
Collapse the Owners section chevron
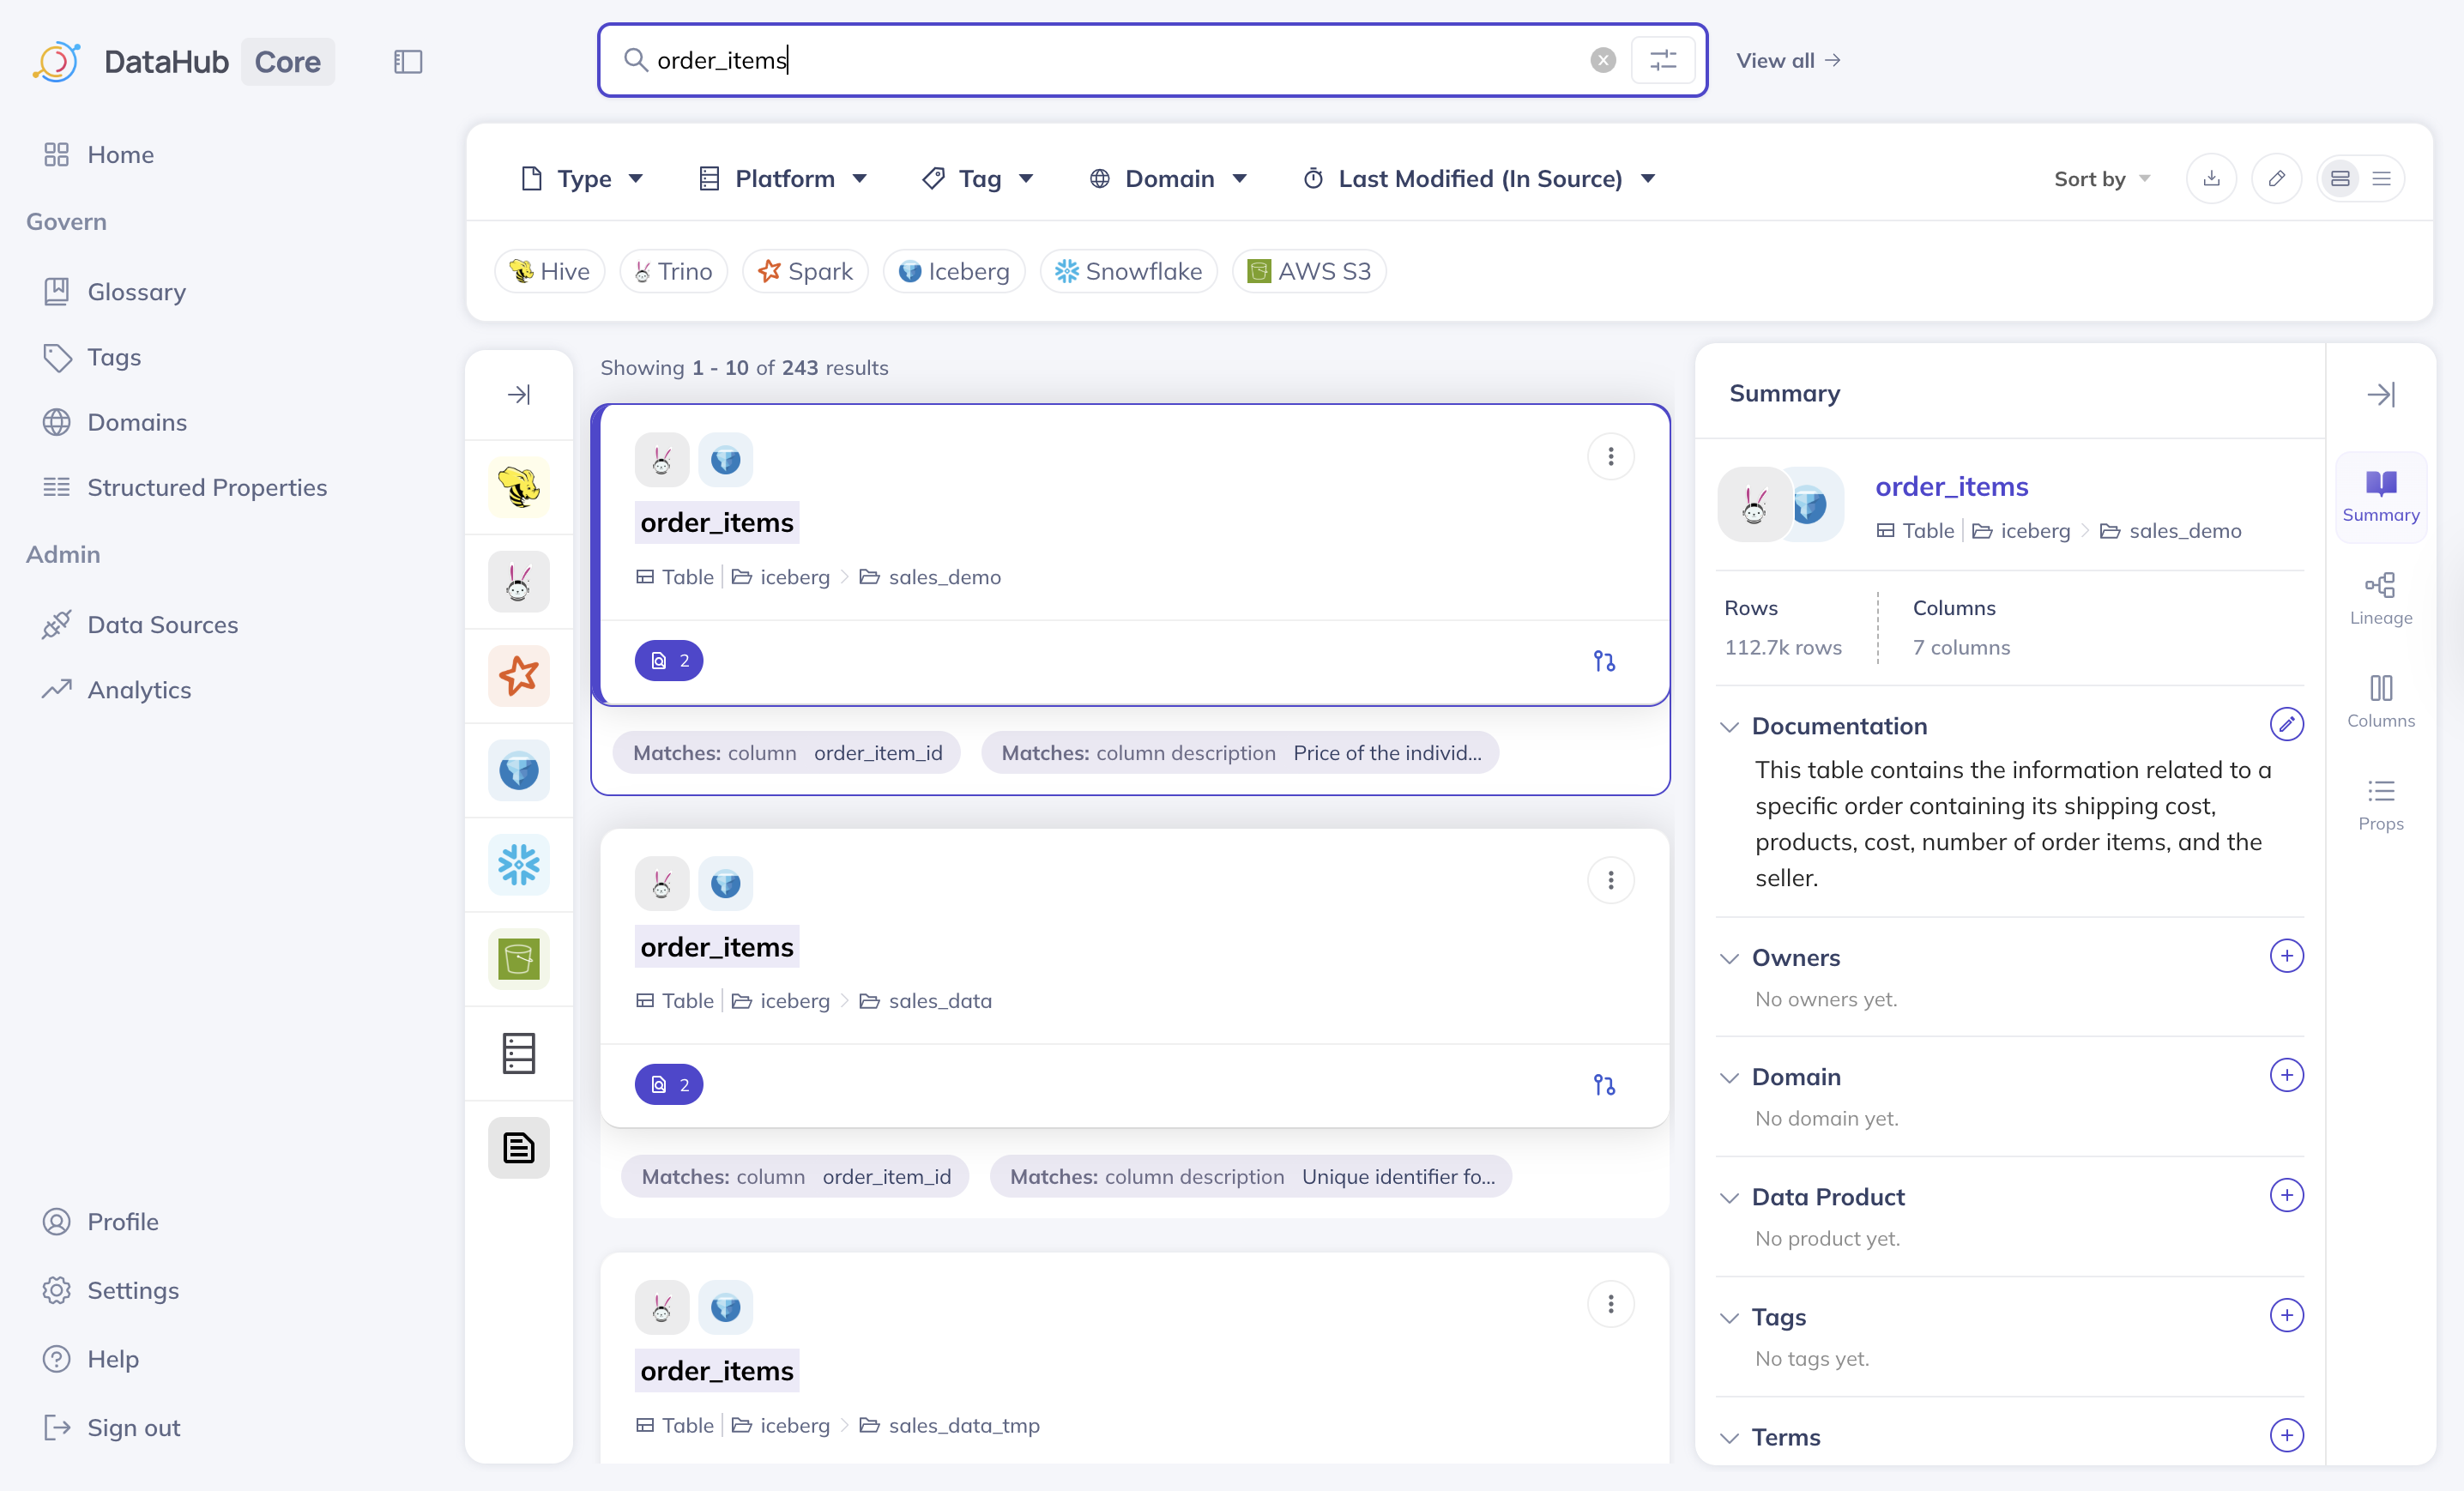[1729, 958]
